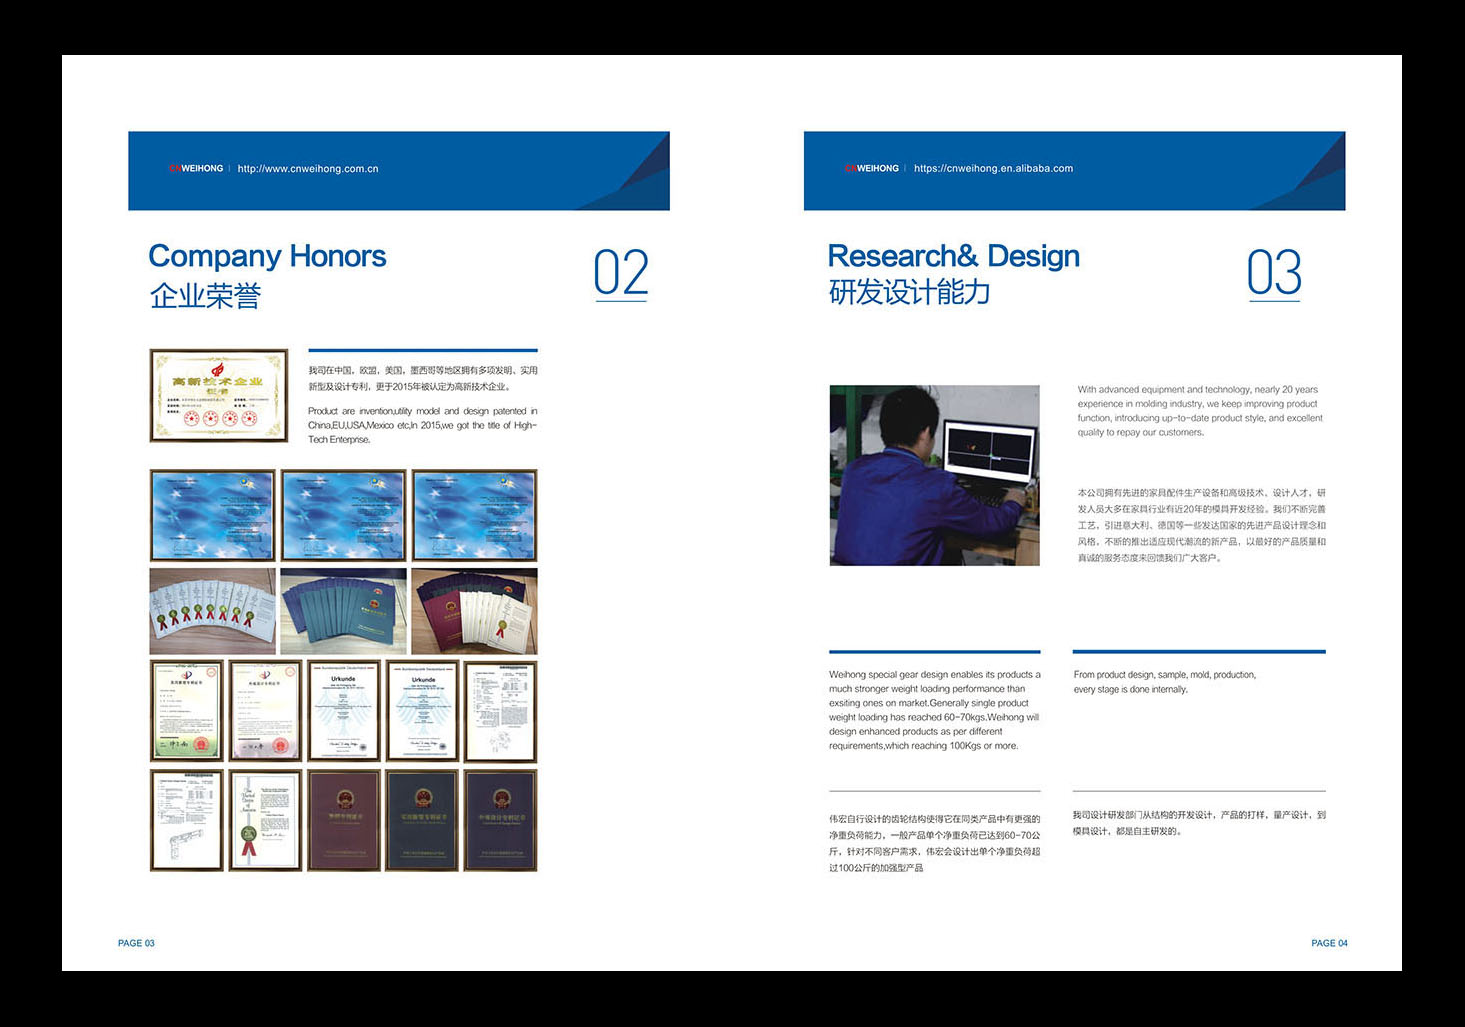Click the maroon patent cover in bottom row
This screenshot has height=1027, width=1465.
point(343,820)
